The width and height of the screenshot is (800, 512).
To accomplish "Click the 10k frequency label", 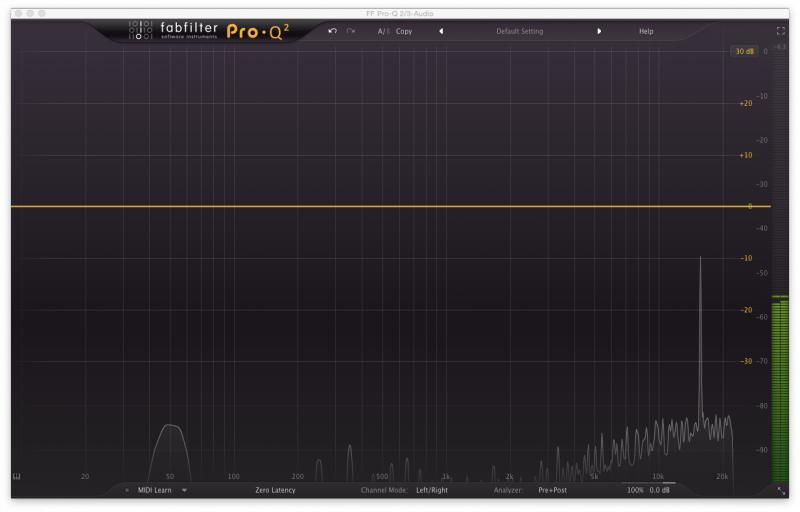I will pyautogui.click(x=658, y=476).
